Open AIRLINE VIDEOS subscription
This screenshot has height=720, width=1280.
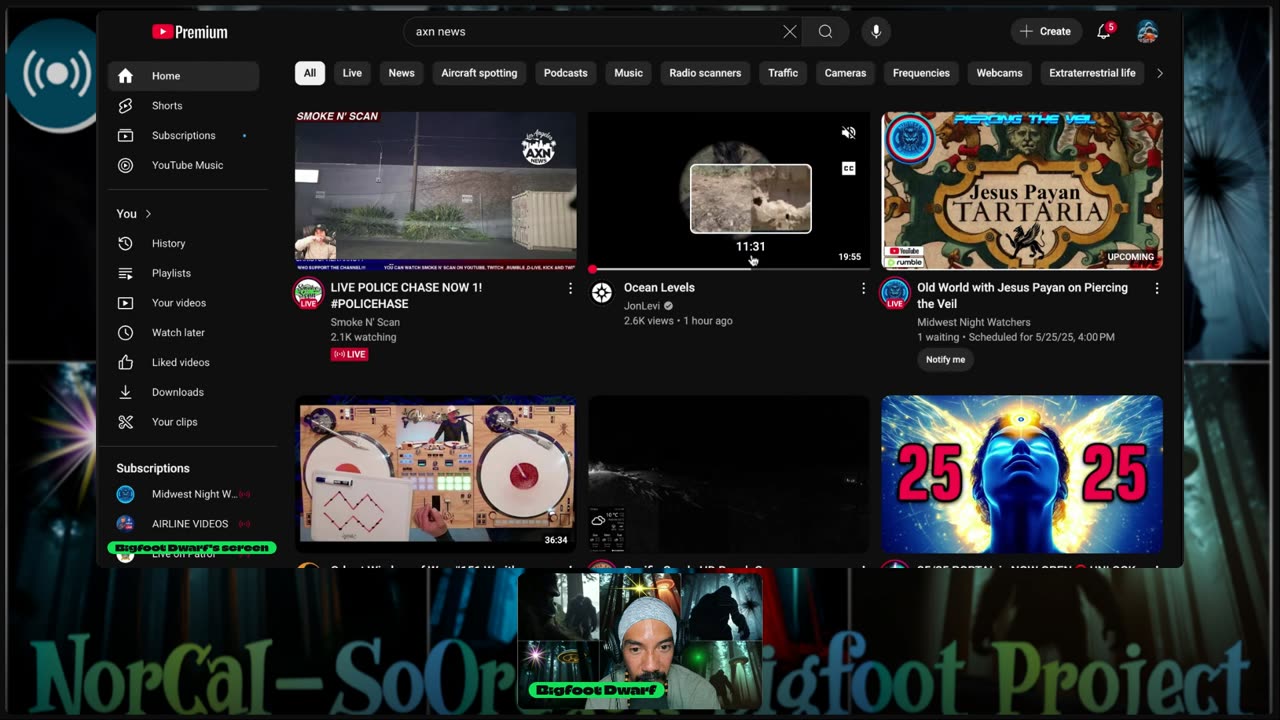click(x=184, y=524)
